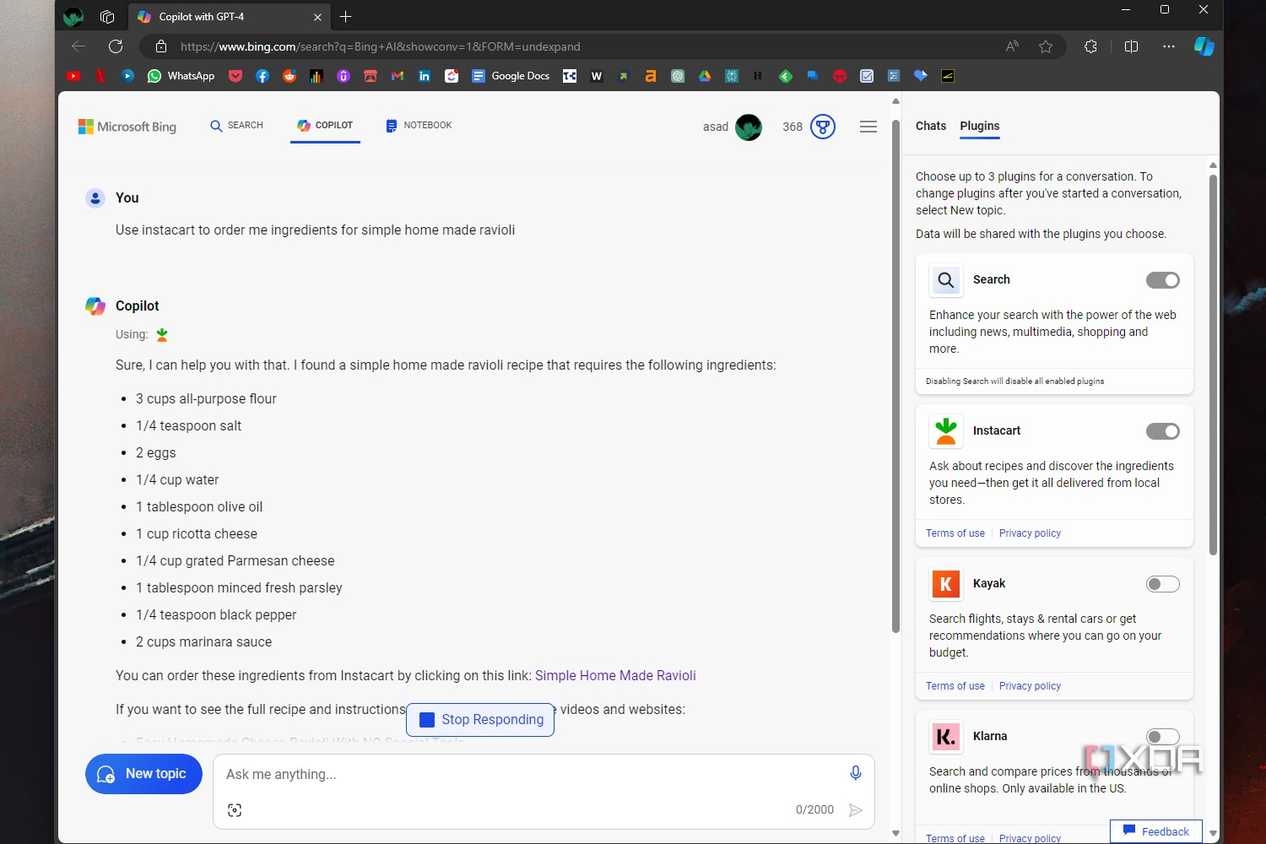Open a new browser tab

(x=346, y=17)
